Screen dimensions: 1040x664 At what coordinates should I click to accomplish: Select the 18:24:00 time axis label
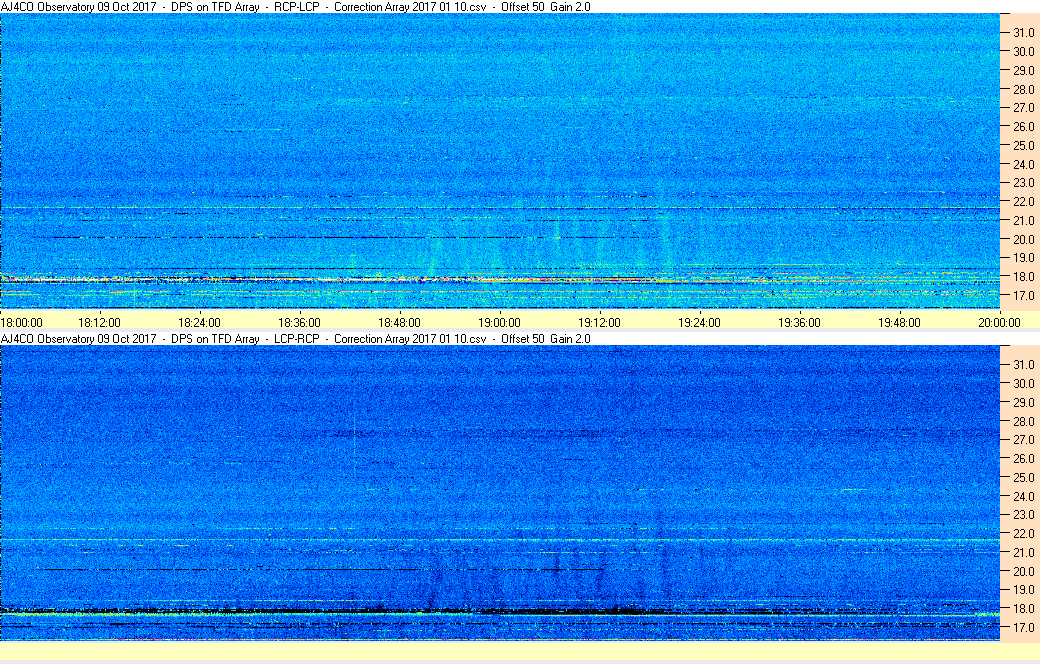(200, 323)
